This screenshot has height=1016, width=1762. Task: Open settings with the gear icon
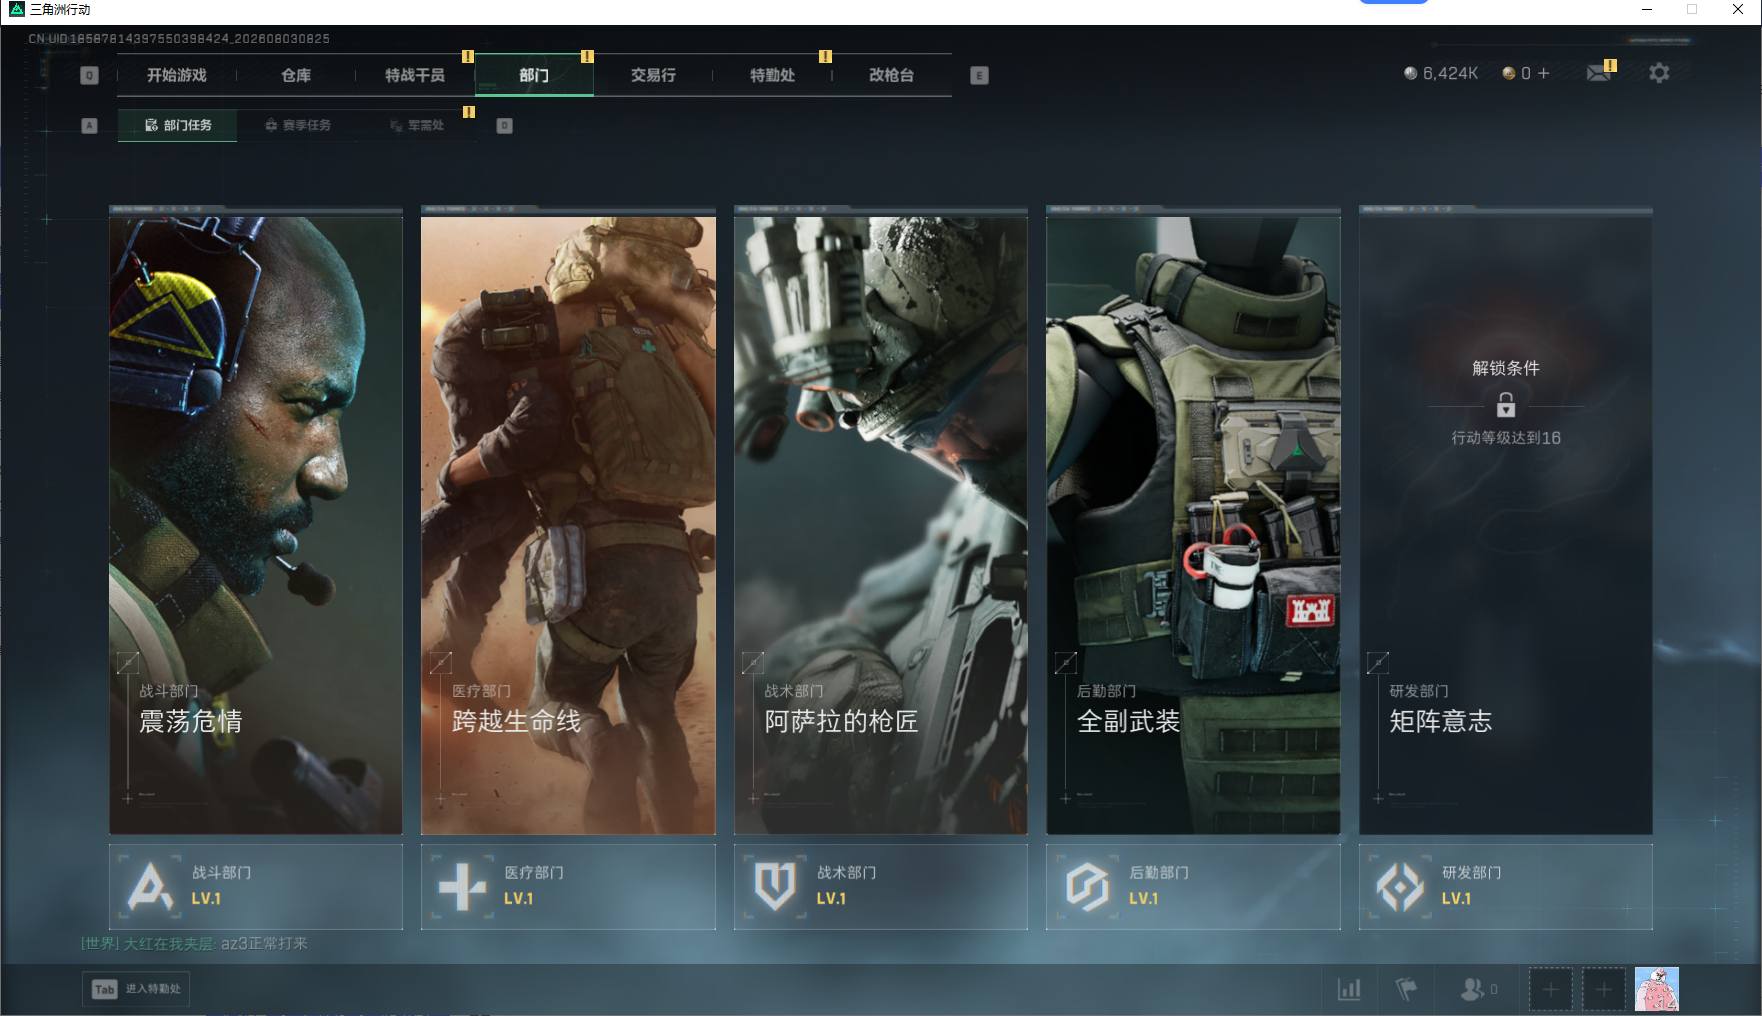point(1659,73)
